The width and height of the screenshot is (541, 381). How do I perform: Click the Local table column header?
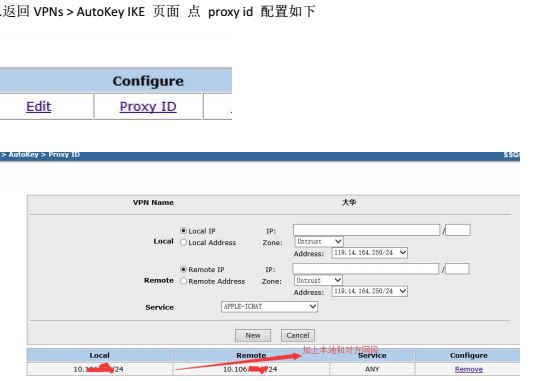(x=100, y=355)
